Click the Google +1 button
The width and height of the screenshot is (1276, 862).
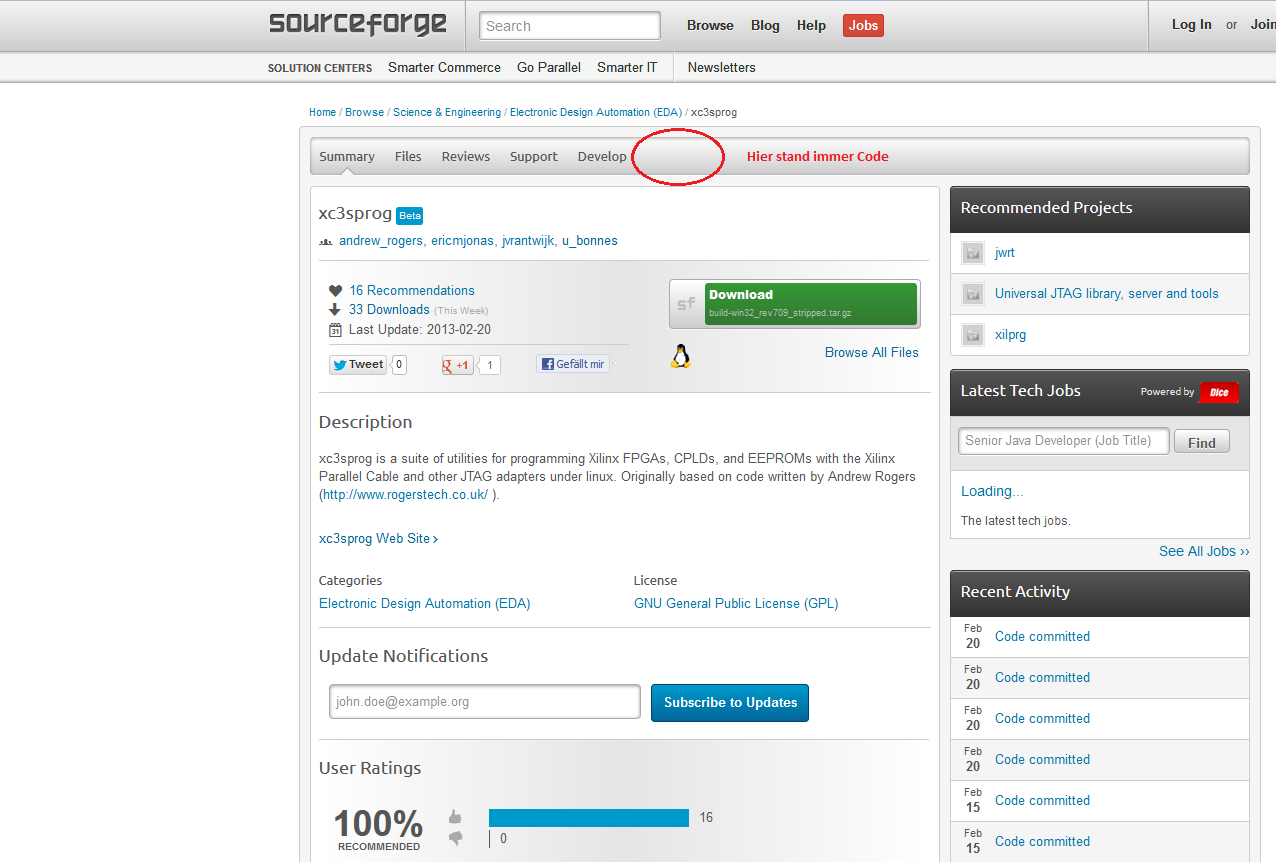tap(458, 365)
